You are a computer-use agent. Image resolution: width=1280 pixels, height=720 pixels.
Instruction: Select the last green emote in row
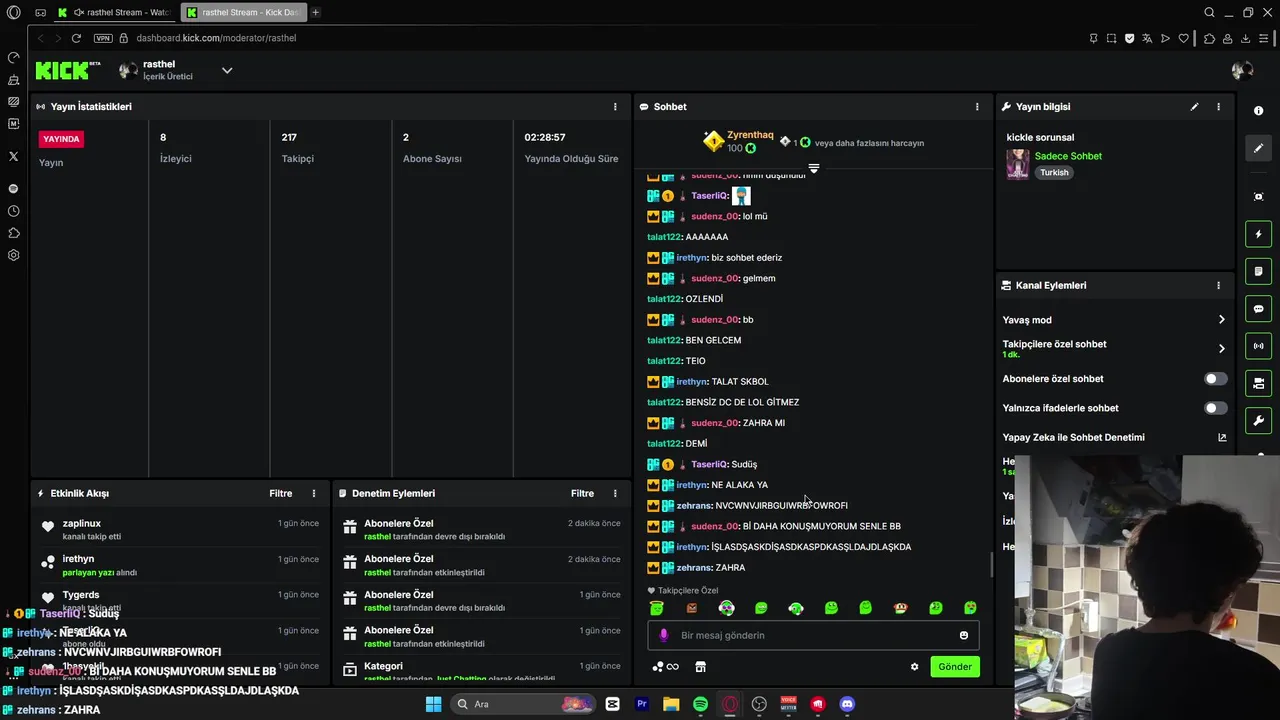click(x=970, y=608)
